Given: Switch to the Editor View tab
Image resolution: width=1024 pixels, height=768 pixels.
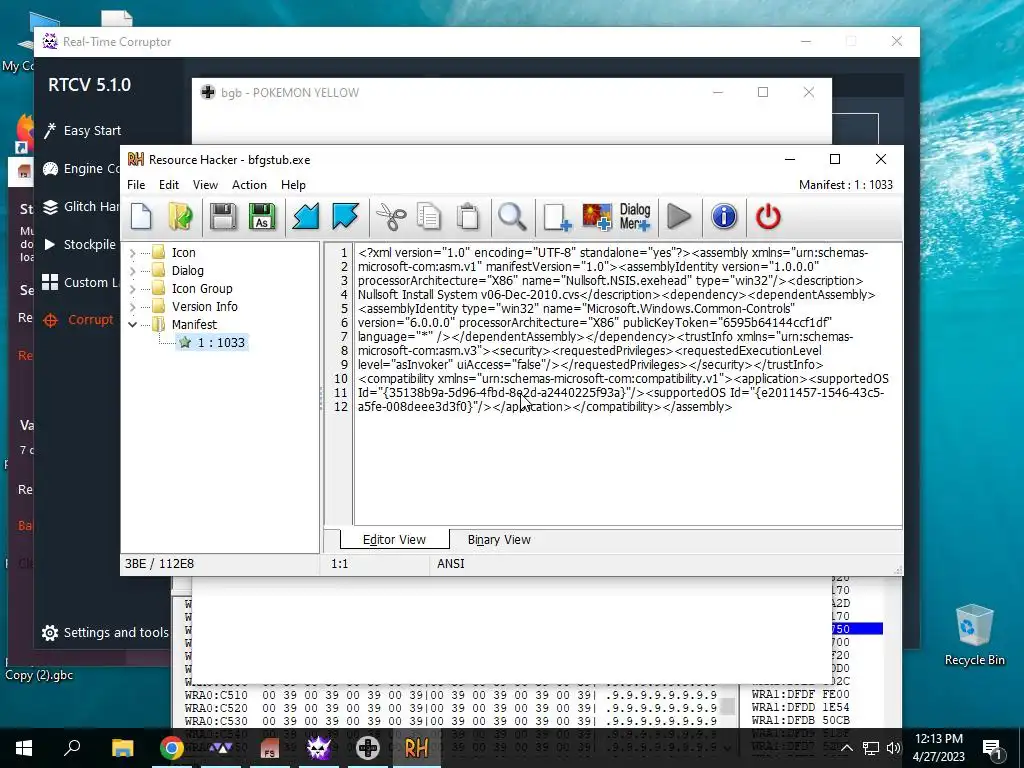Looking at the screenshot, I should coord(394,539).
